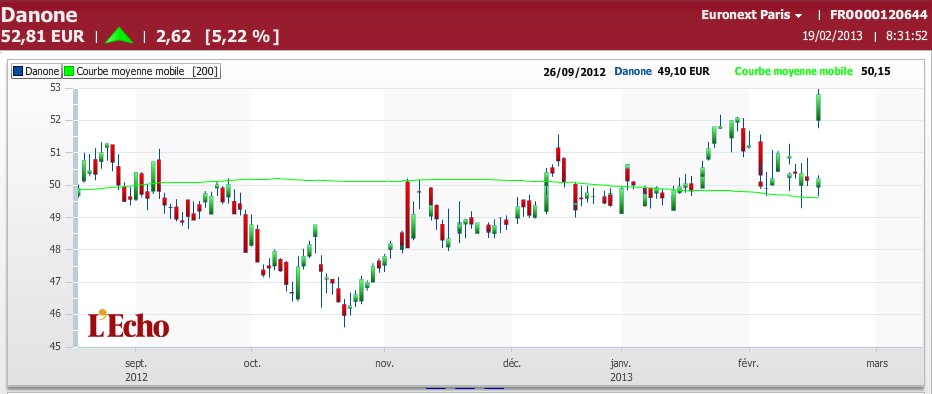932x394 pixels.
Task: Click the latest tall green candle near 52.8
Action: pos(818,108)
